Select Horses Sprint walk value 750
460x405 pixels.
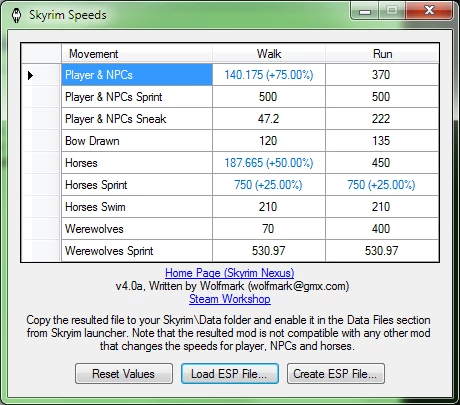coord(269,185)
